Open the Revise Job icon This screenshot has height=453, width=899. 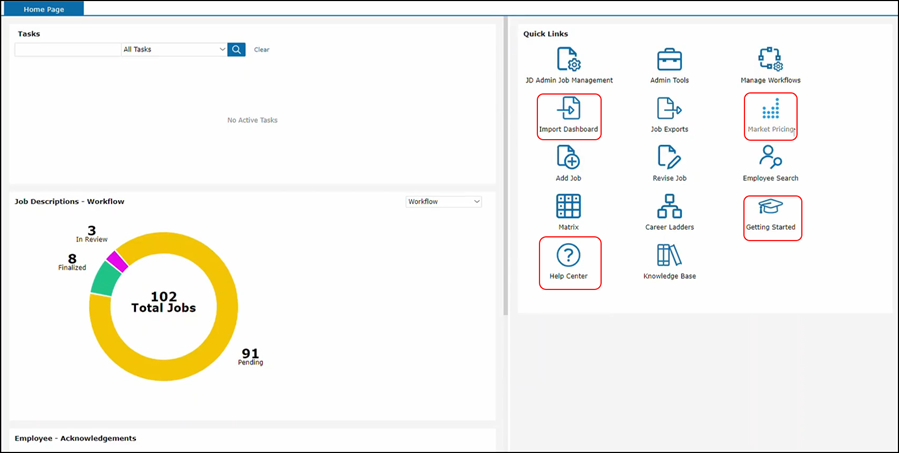(x=669, y=158)
